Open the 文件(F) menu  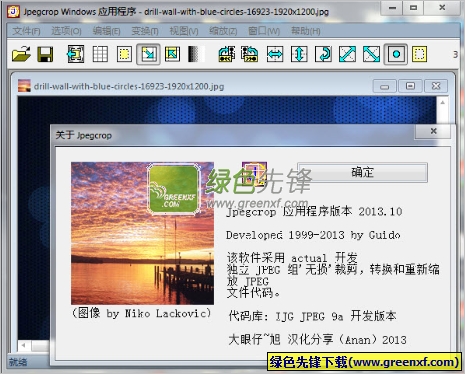pyautogui.click(x=26, y=31)
